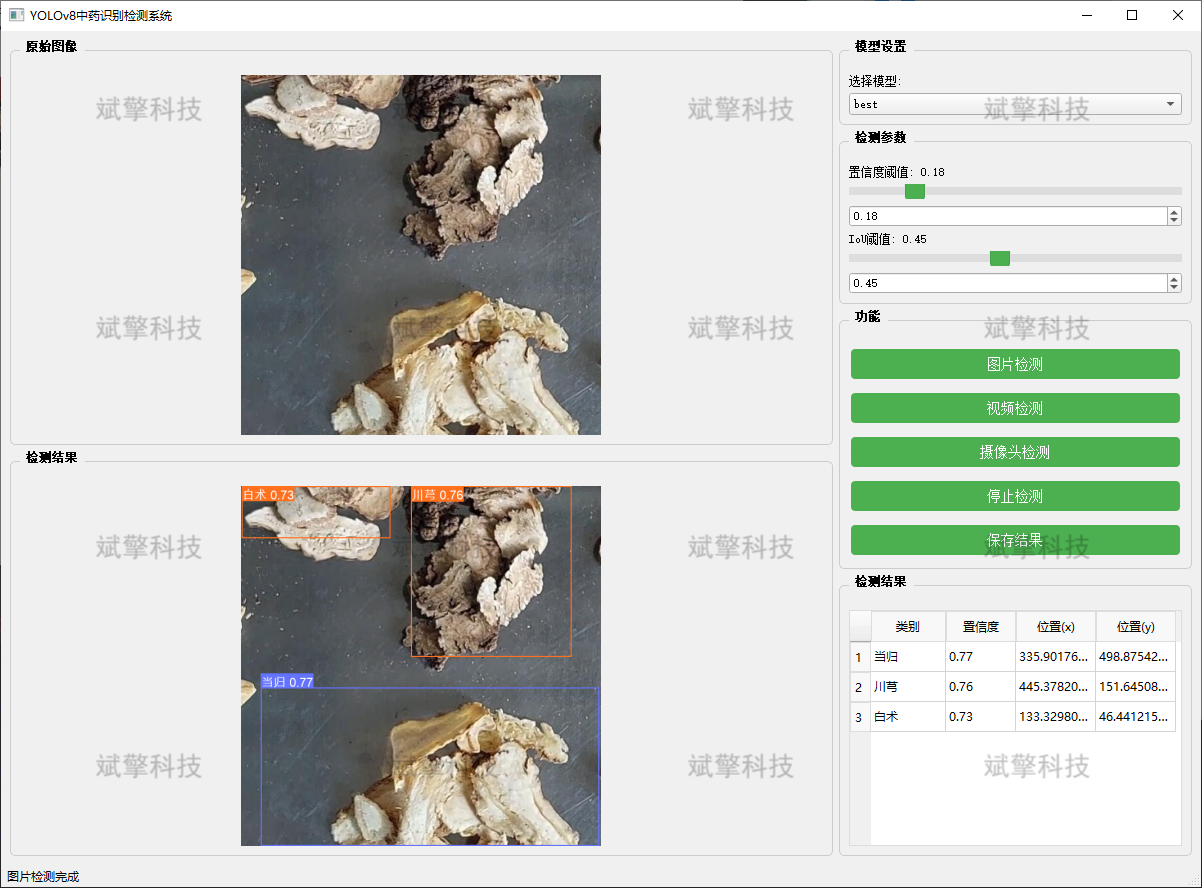Decrease IoU threshold with down stepper
The width and height of the screenshot is (1202, 888).
[x=1174, y=288]
